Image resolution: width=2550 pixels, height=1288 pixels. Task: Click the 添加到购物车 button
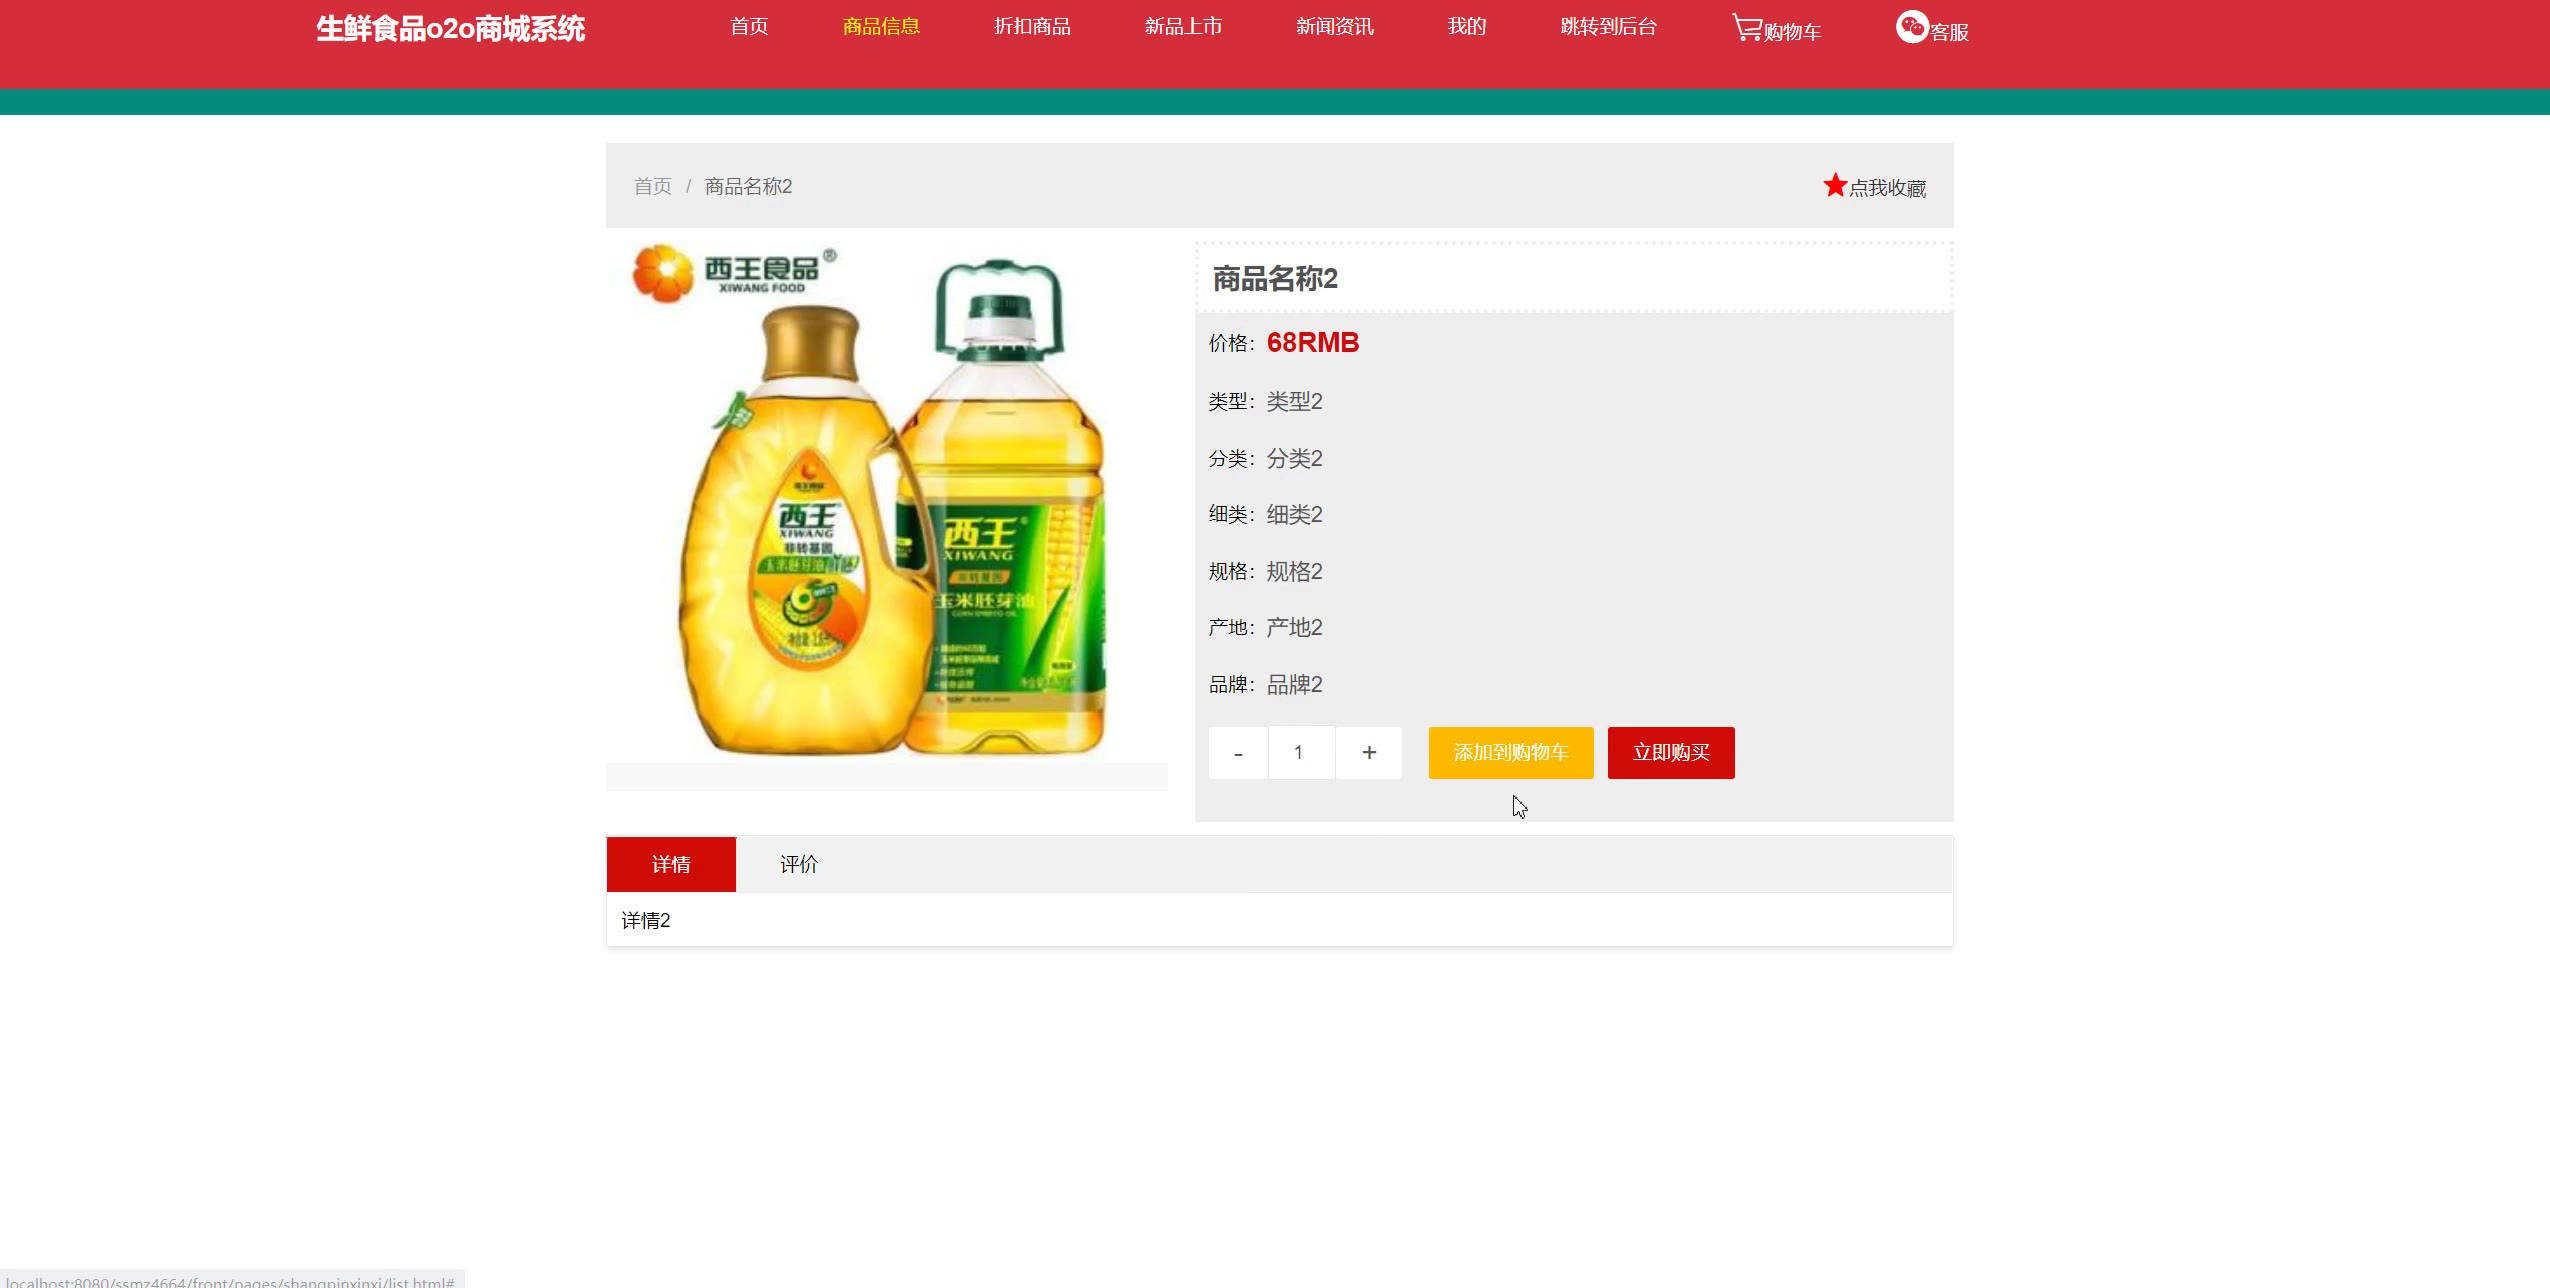pyautogui.click(x=1510, y=753)
